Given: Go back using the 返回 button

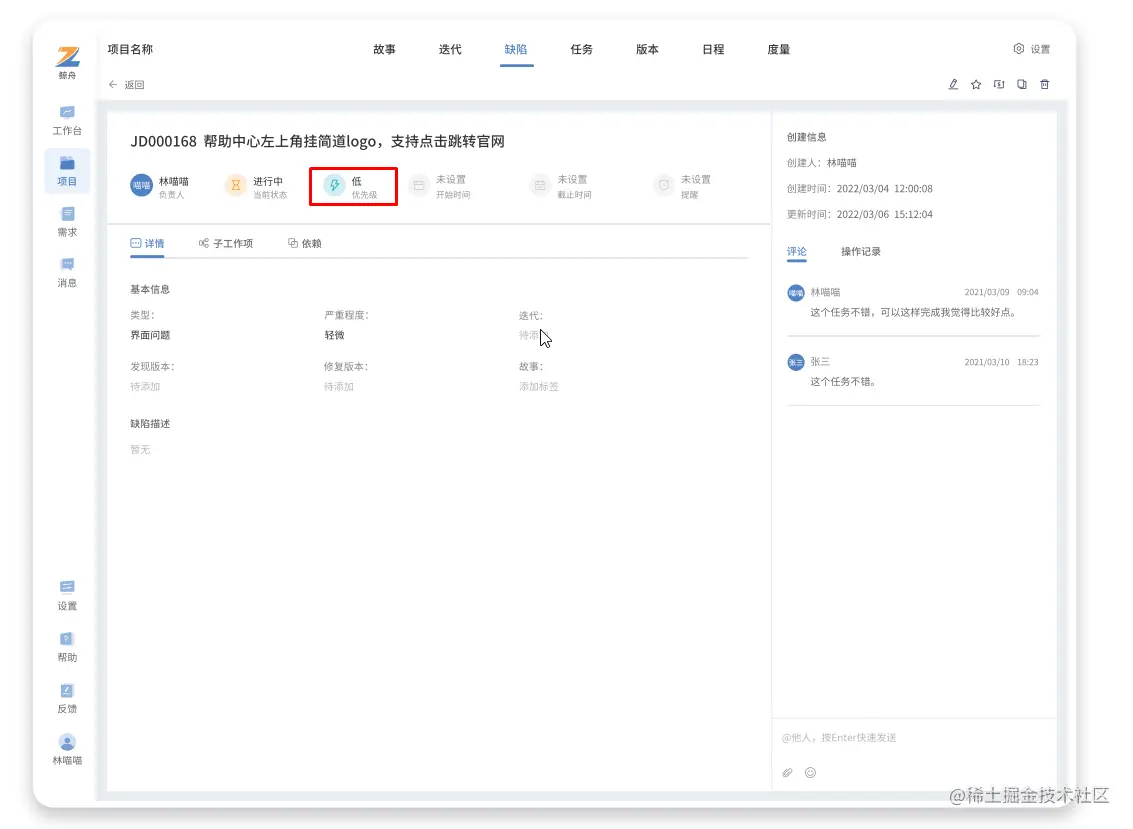Looking at the screenshot, I should point(125,85).
